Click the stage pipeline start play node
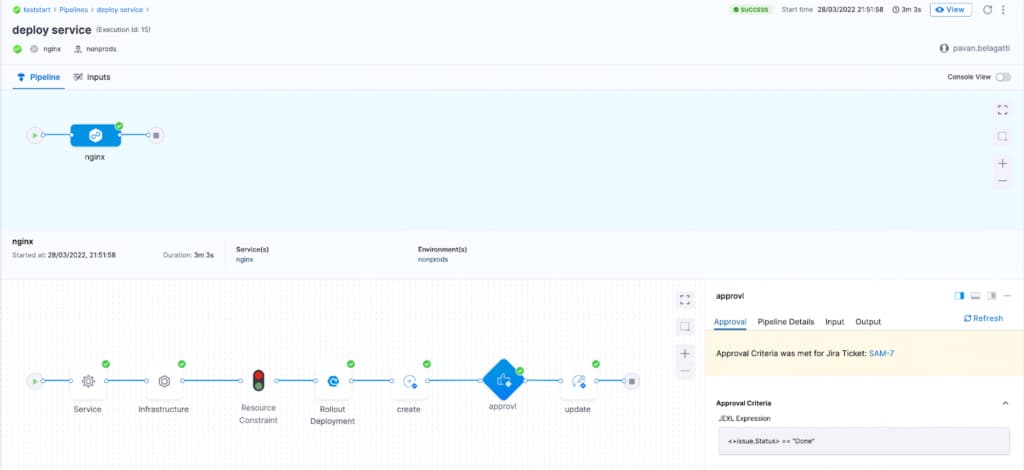This screenshot has height=470, width=1024. point(35,135)
